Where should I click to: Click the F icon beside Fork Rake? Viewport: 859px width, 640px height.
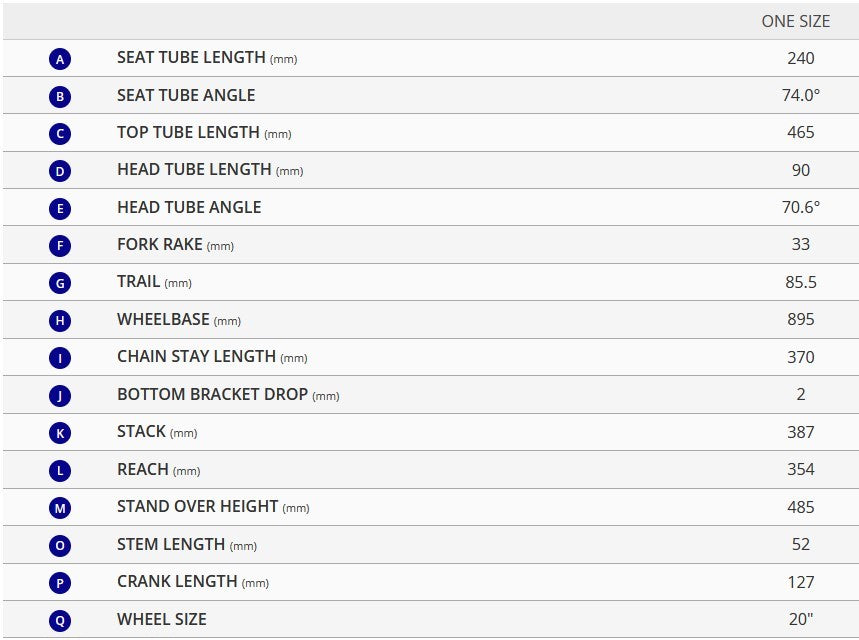[60, 245]
